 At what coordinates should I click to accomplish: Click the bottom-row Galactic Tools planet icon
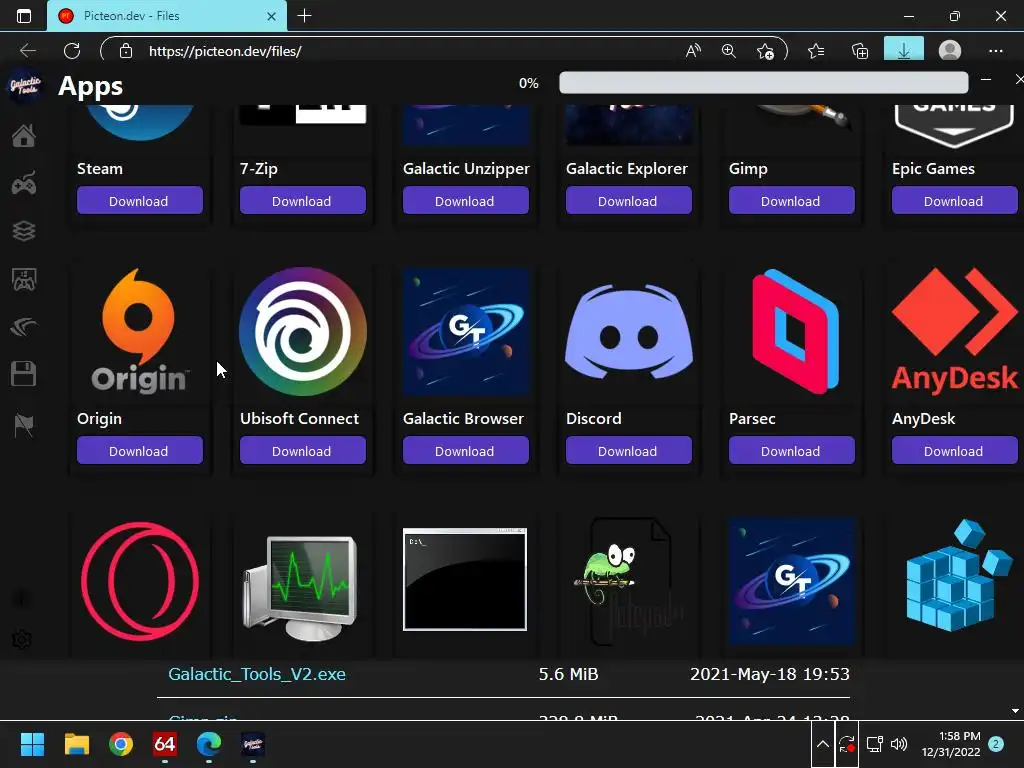[x=792, y=581]
